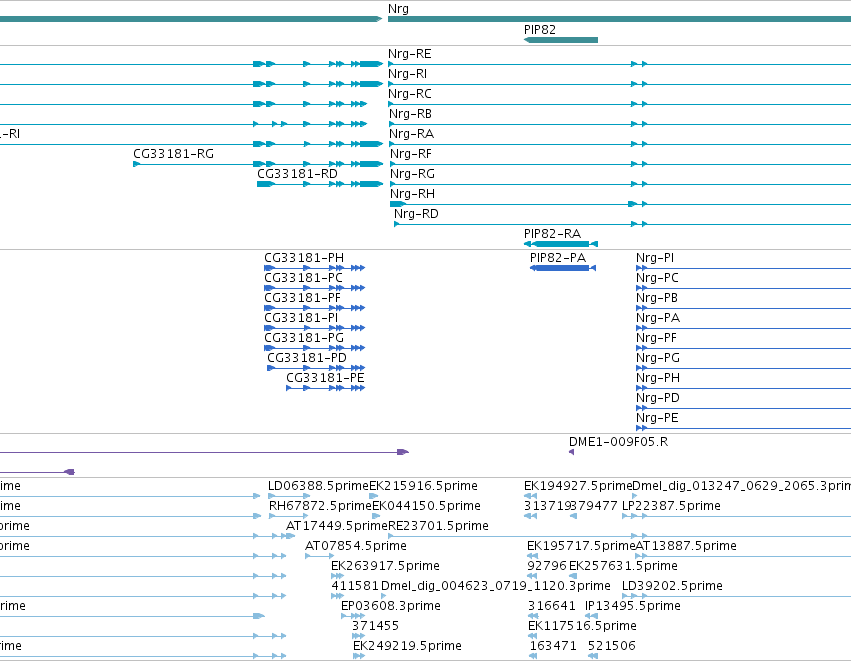Select the Nrg-RH transcript label

tap(412, 194)
